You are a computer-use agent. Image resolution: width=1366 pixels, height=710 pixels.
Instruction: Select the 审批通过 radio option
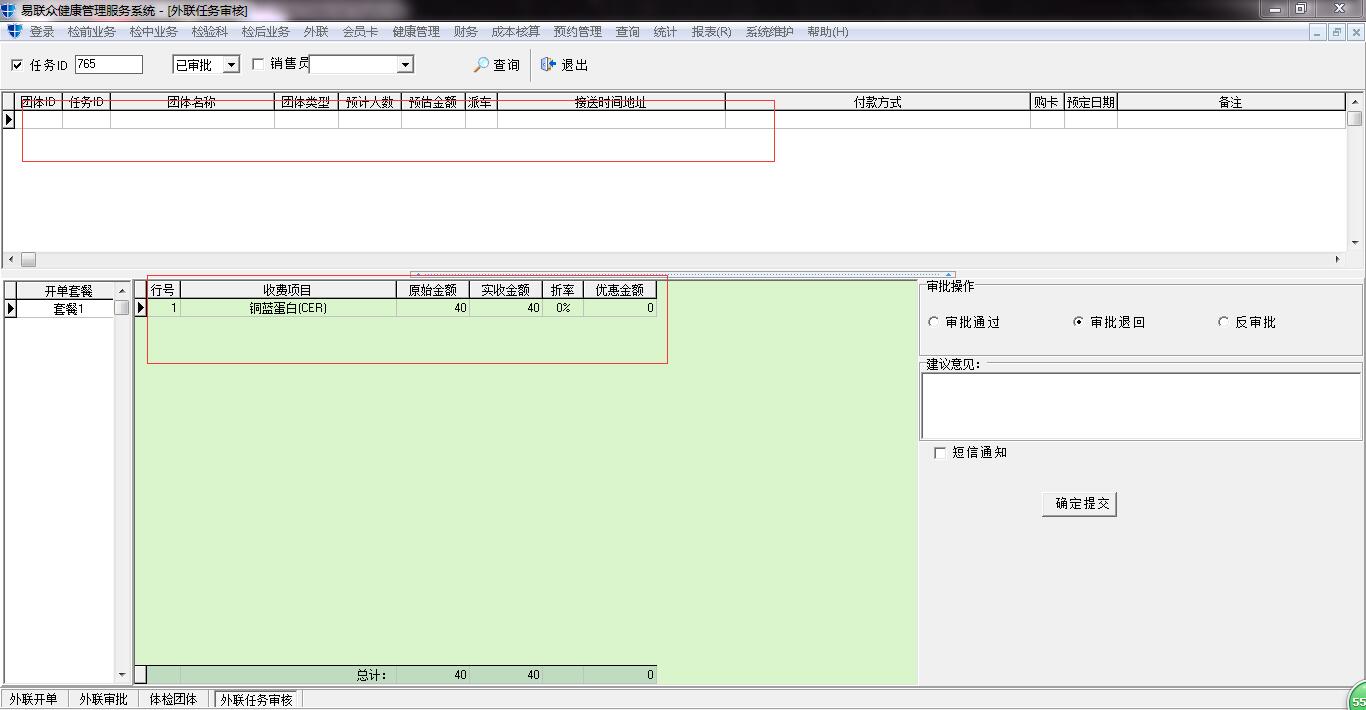(x=934, y=322)
